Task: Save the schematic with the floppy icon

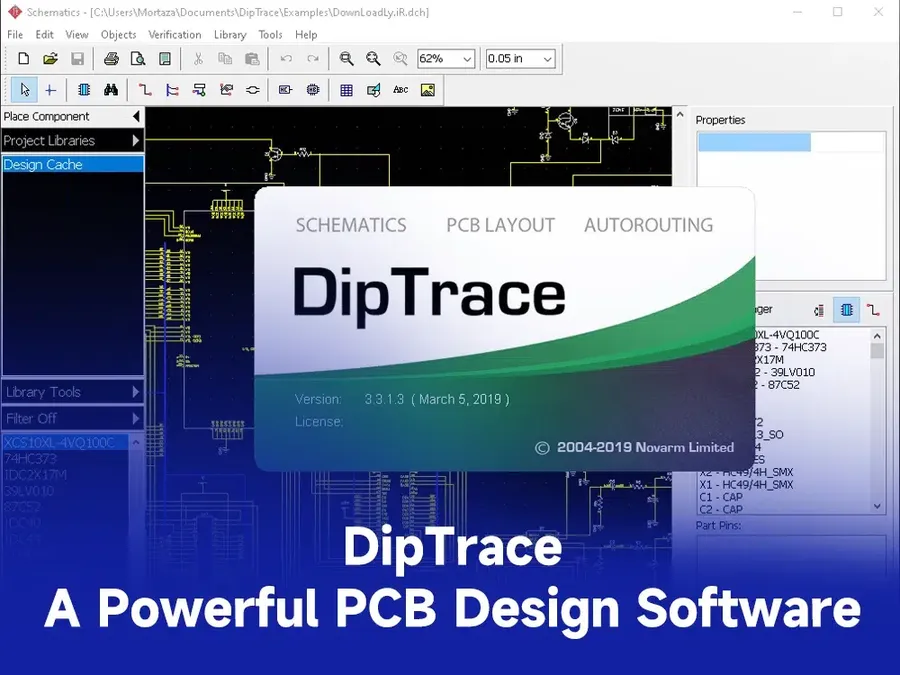Action: [x=77, y=59]
